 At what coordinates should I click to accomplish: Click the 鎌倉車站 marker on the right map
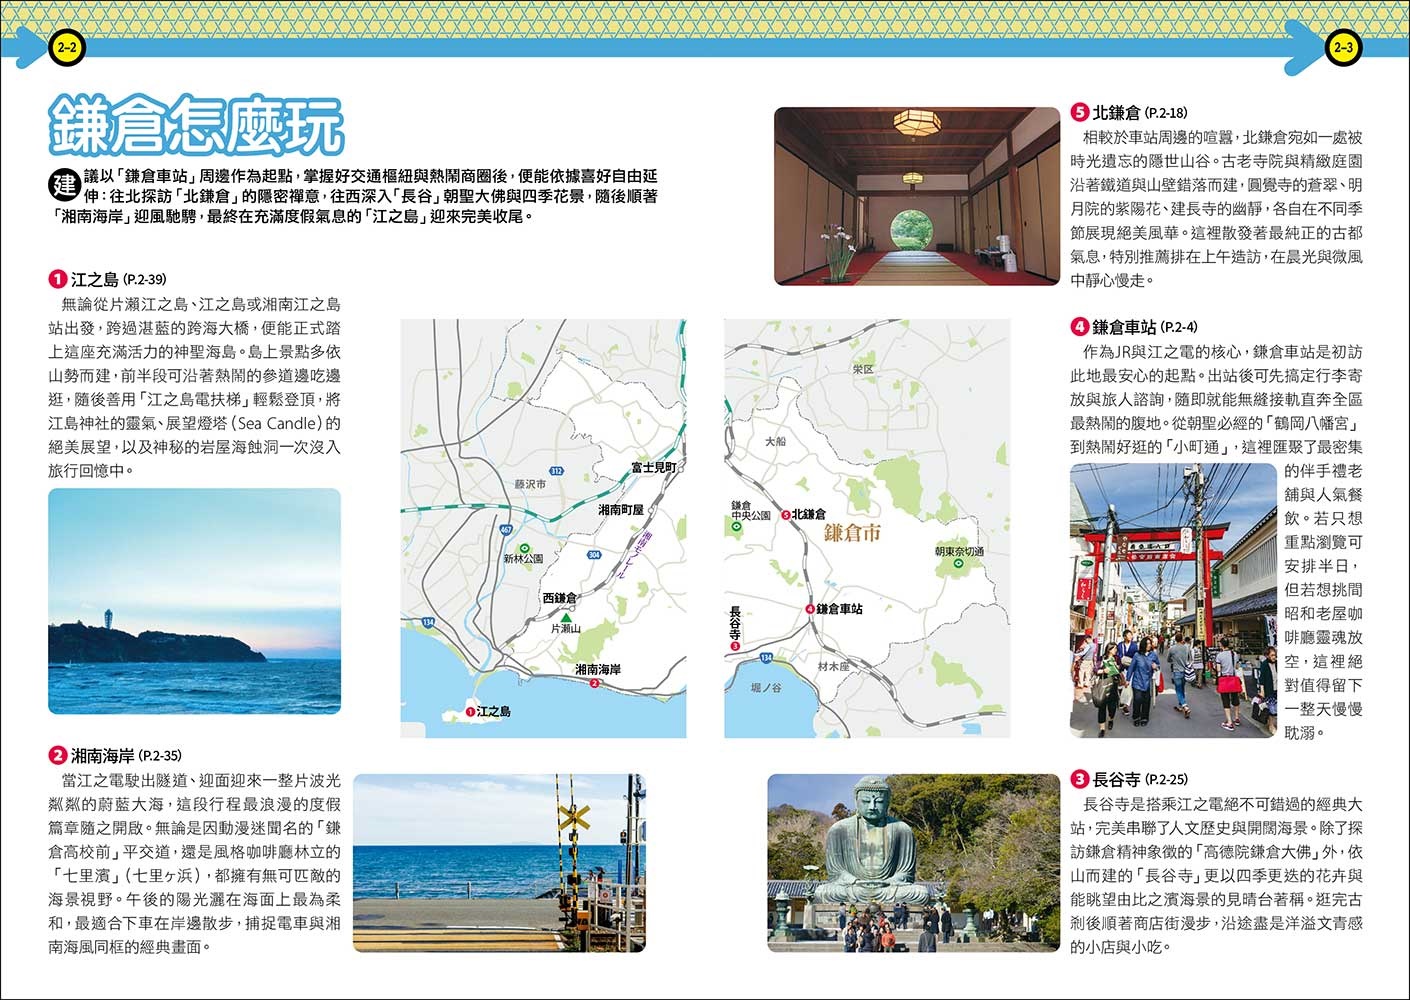[x=809, y=608]
